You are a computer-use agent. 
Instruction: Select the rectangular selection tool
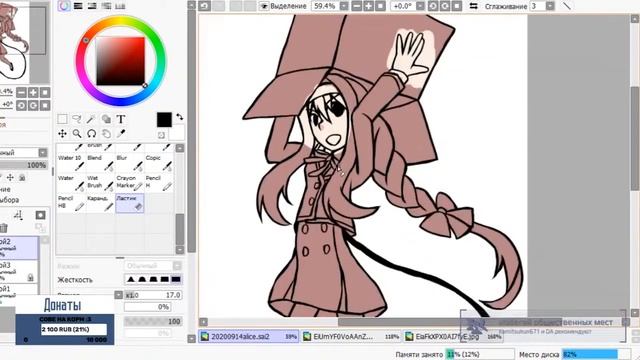(x=62, y=119)
